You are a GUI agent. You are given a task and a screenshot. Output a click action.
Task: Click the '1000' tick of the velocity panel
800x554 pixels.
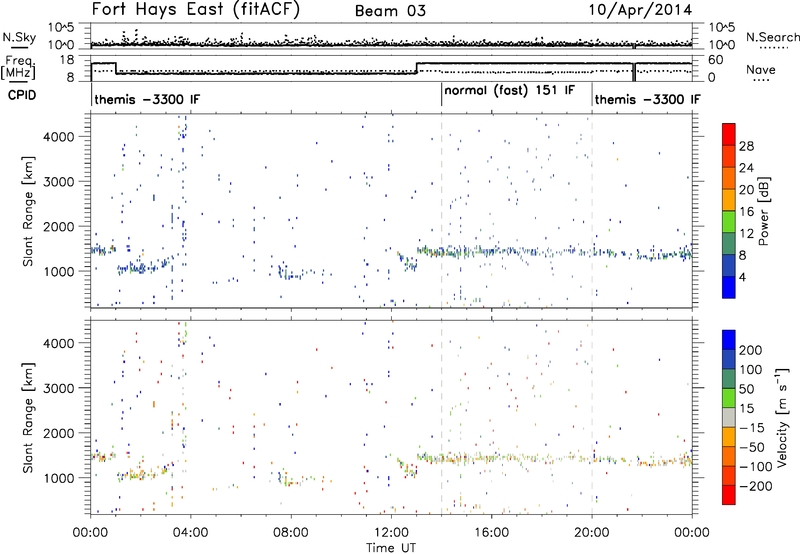pos(58,478)
